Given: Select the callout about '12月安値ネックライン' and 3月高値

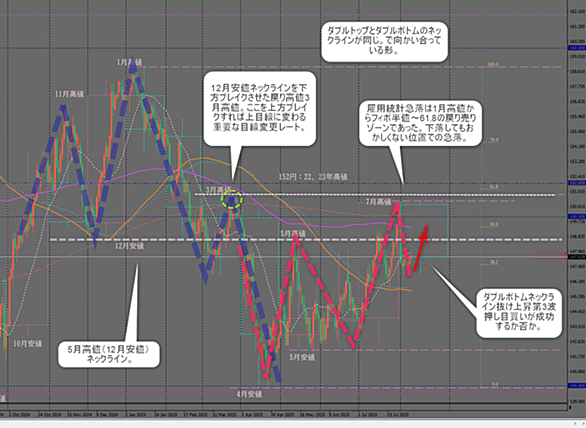Looking at the screenshot, I should click(260, 108).
